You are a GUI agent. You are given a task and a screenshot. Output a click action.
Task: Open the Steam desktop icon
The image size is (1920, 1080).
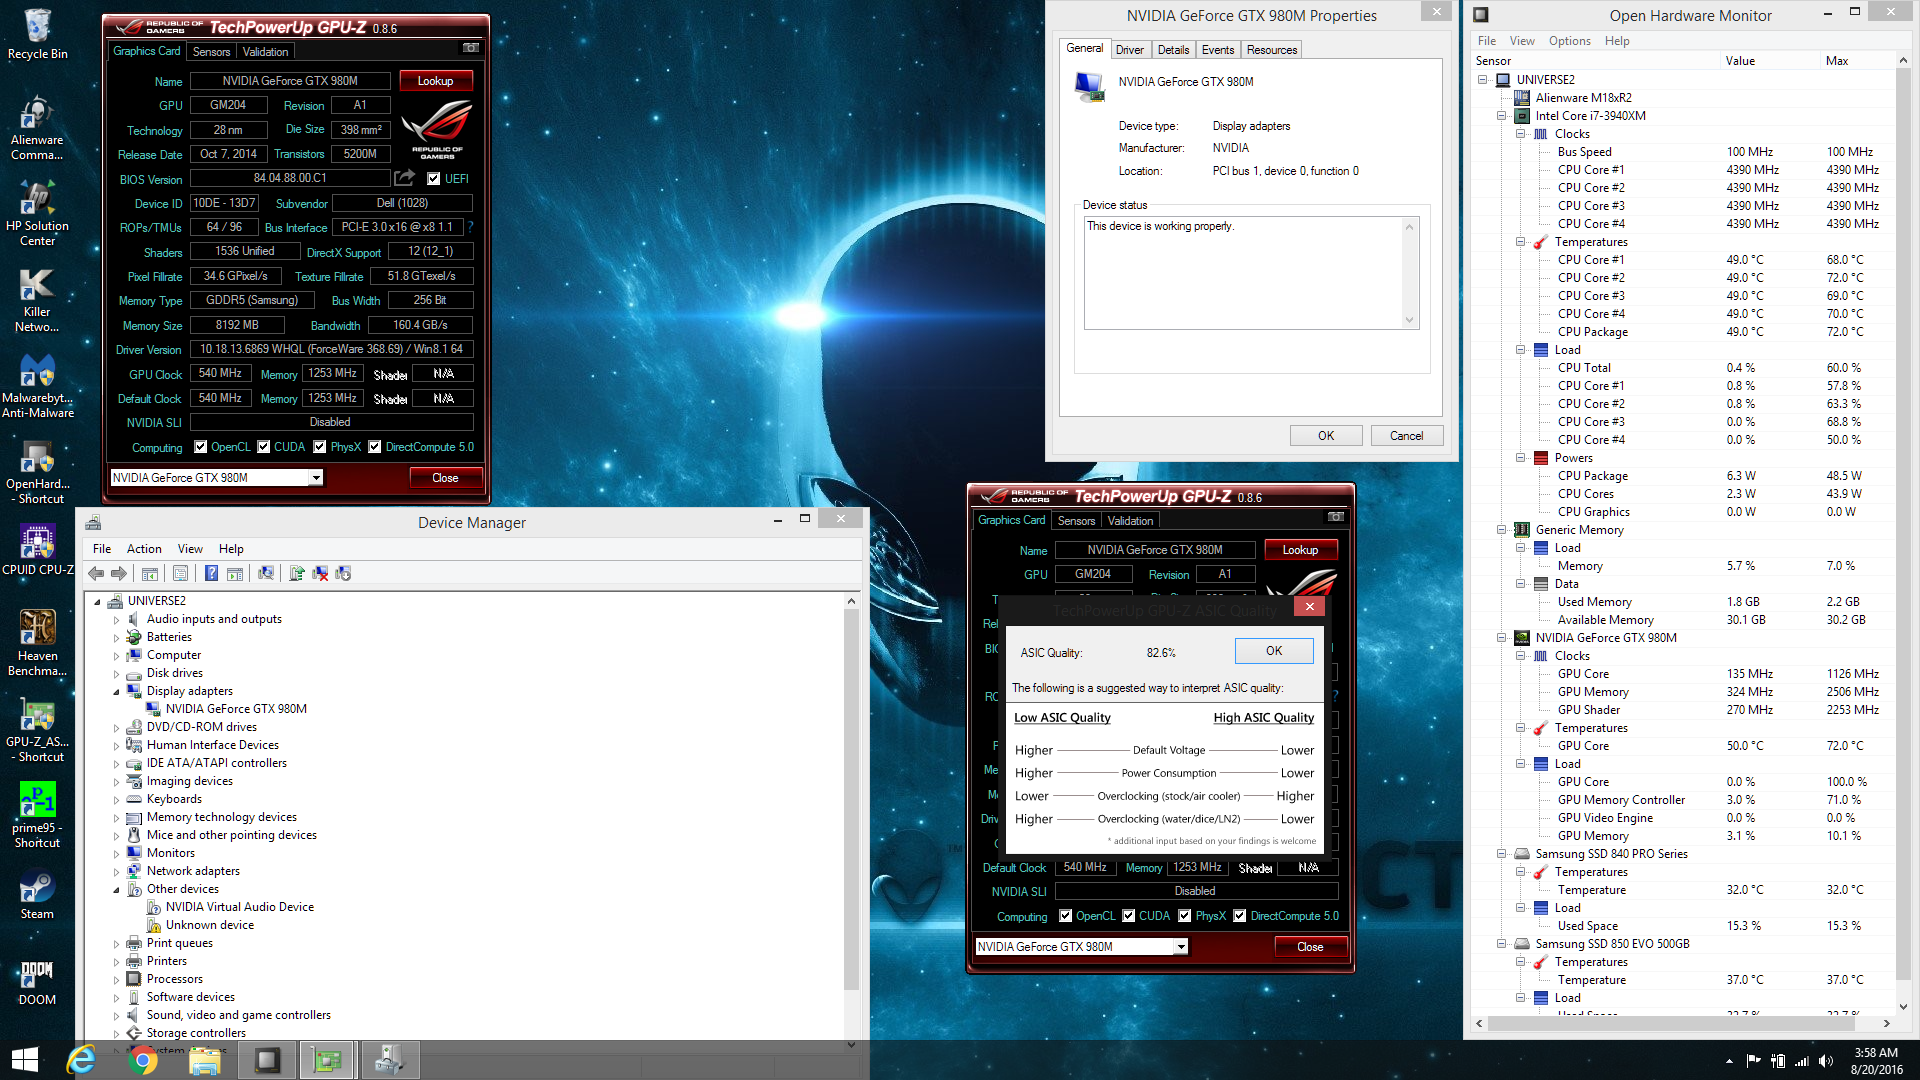coord(37,894)
